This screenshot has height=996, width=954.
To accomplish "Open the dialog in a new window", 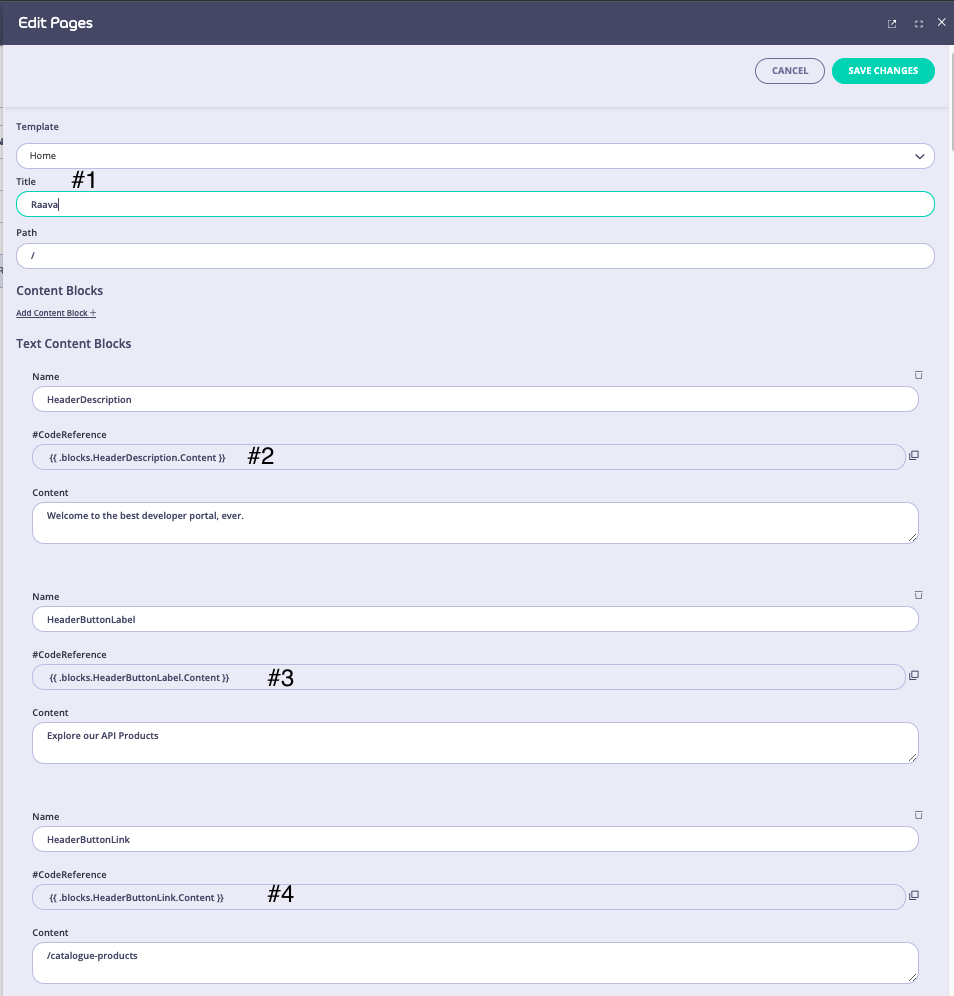I will click(x=890, y=23).
